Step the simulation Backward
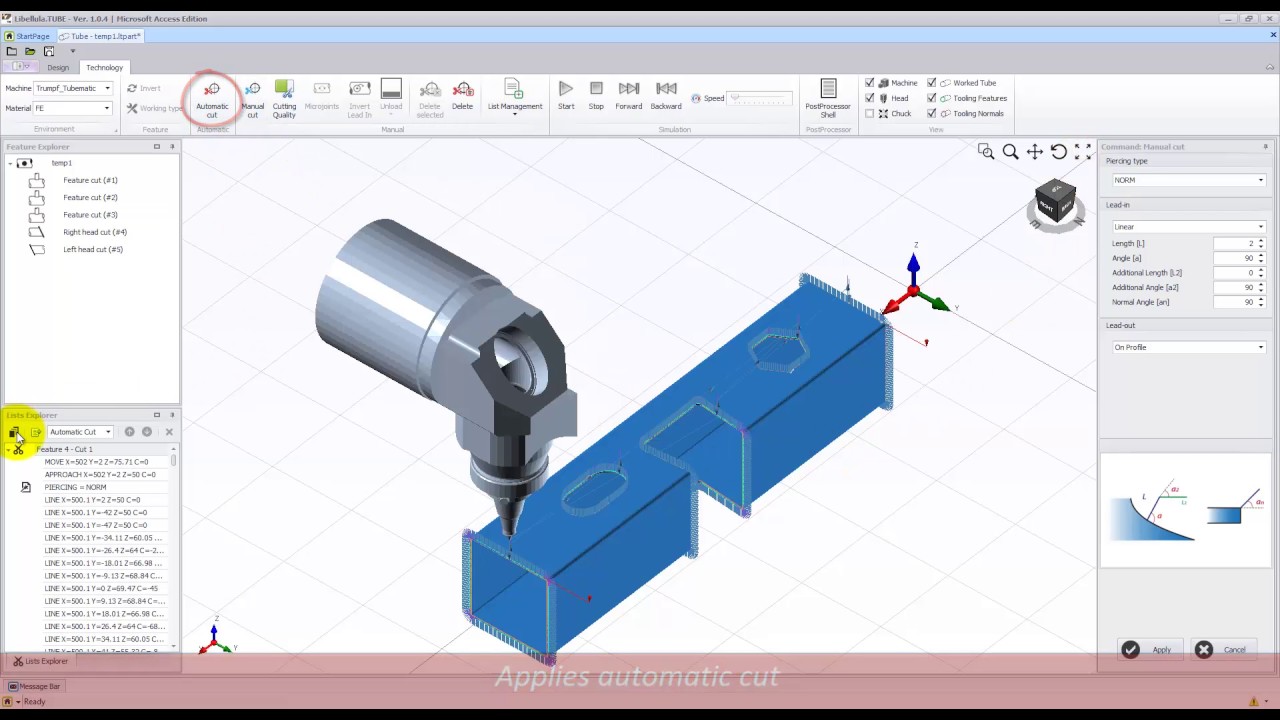Screen dimensions: 1280x720 click(x=666, y=95)
